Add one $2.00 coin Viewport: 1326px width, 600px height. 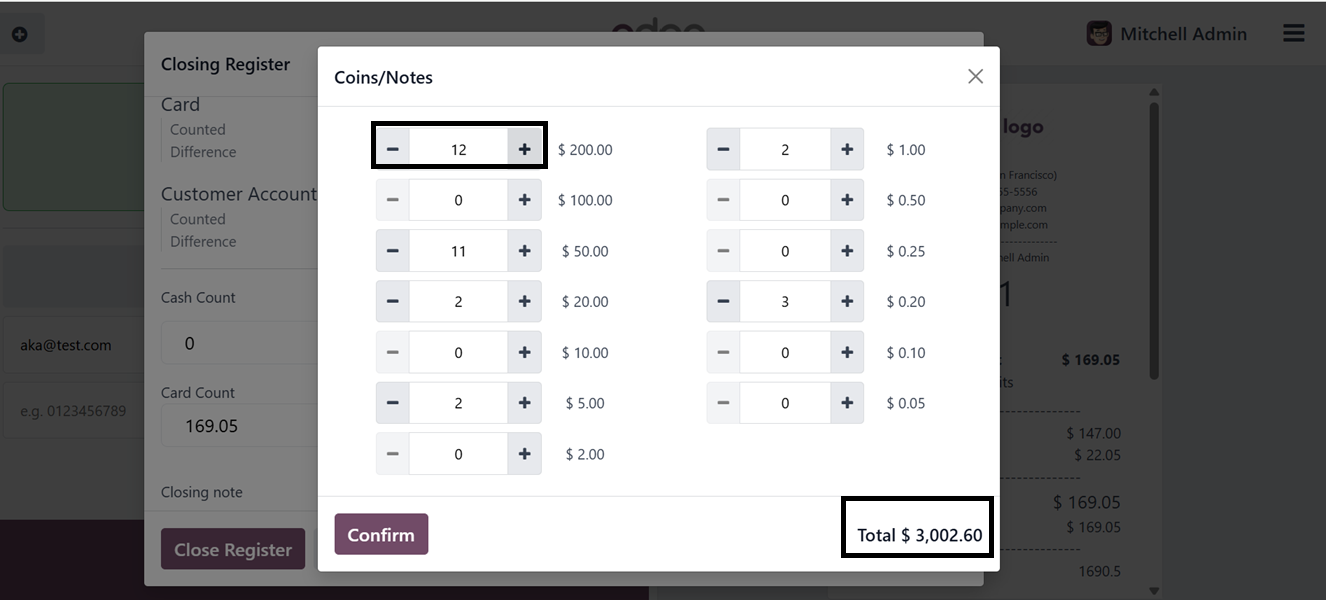524,454
